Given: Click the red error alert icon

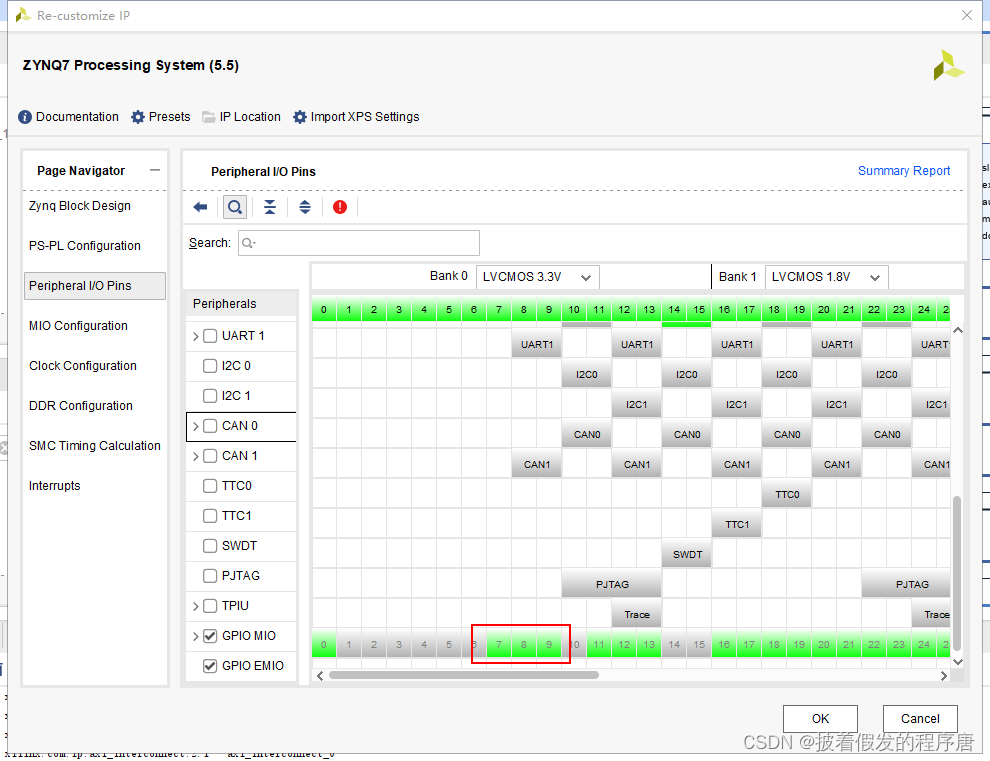Looking at the screenshot, I should [340, 207].
